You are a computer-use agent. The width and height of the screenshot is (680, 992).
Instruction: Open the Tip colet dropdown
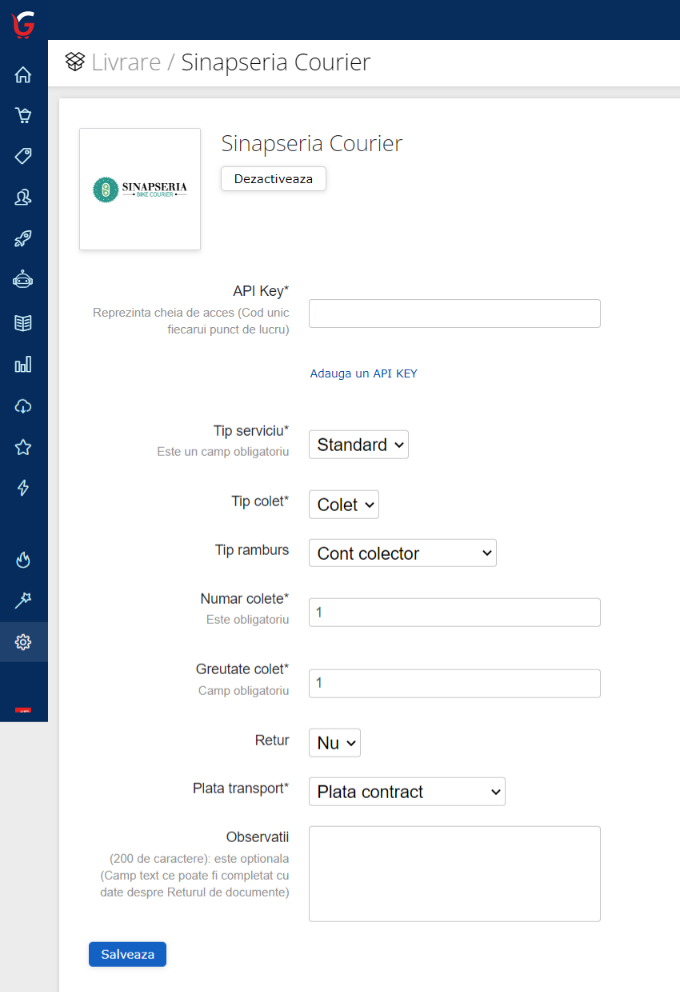click(344, 505)
